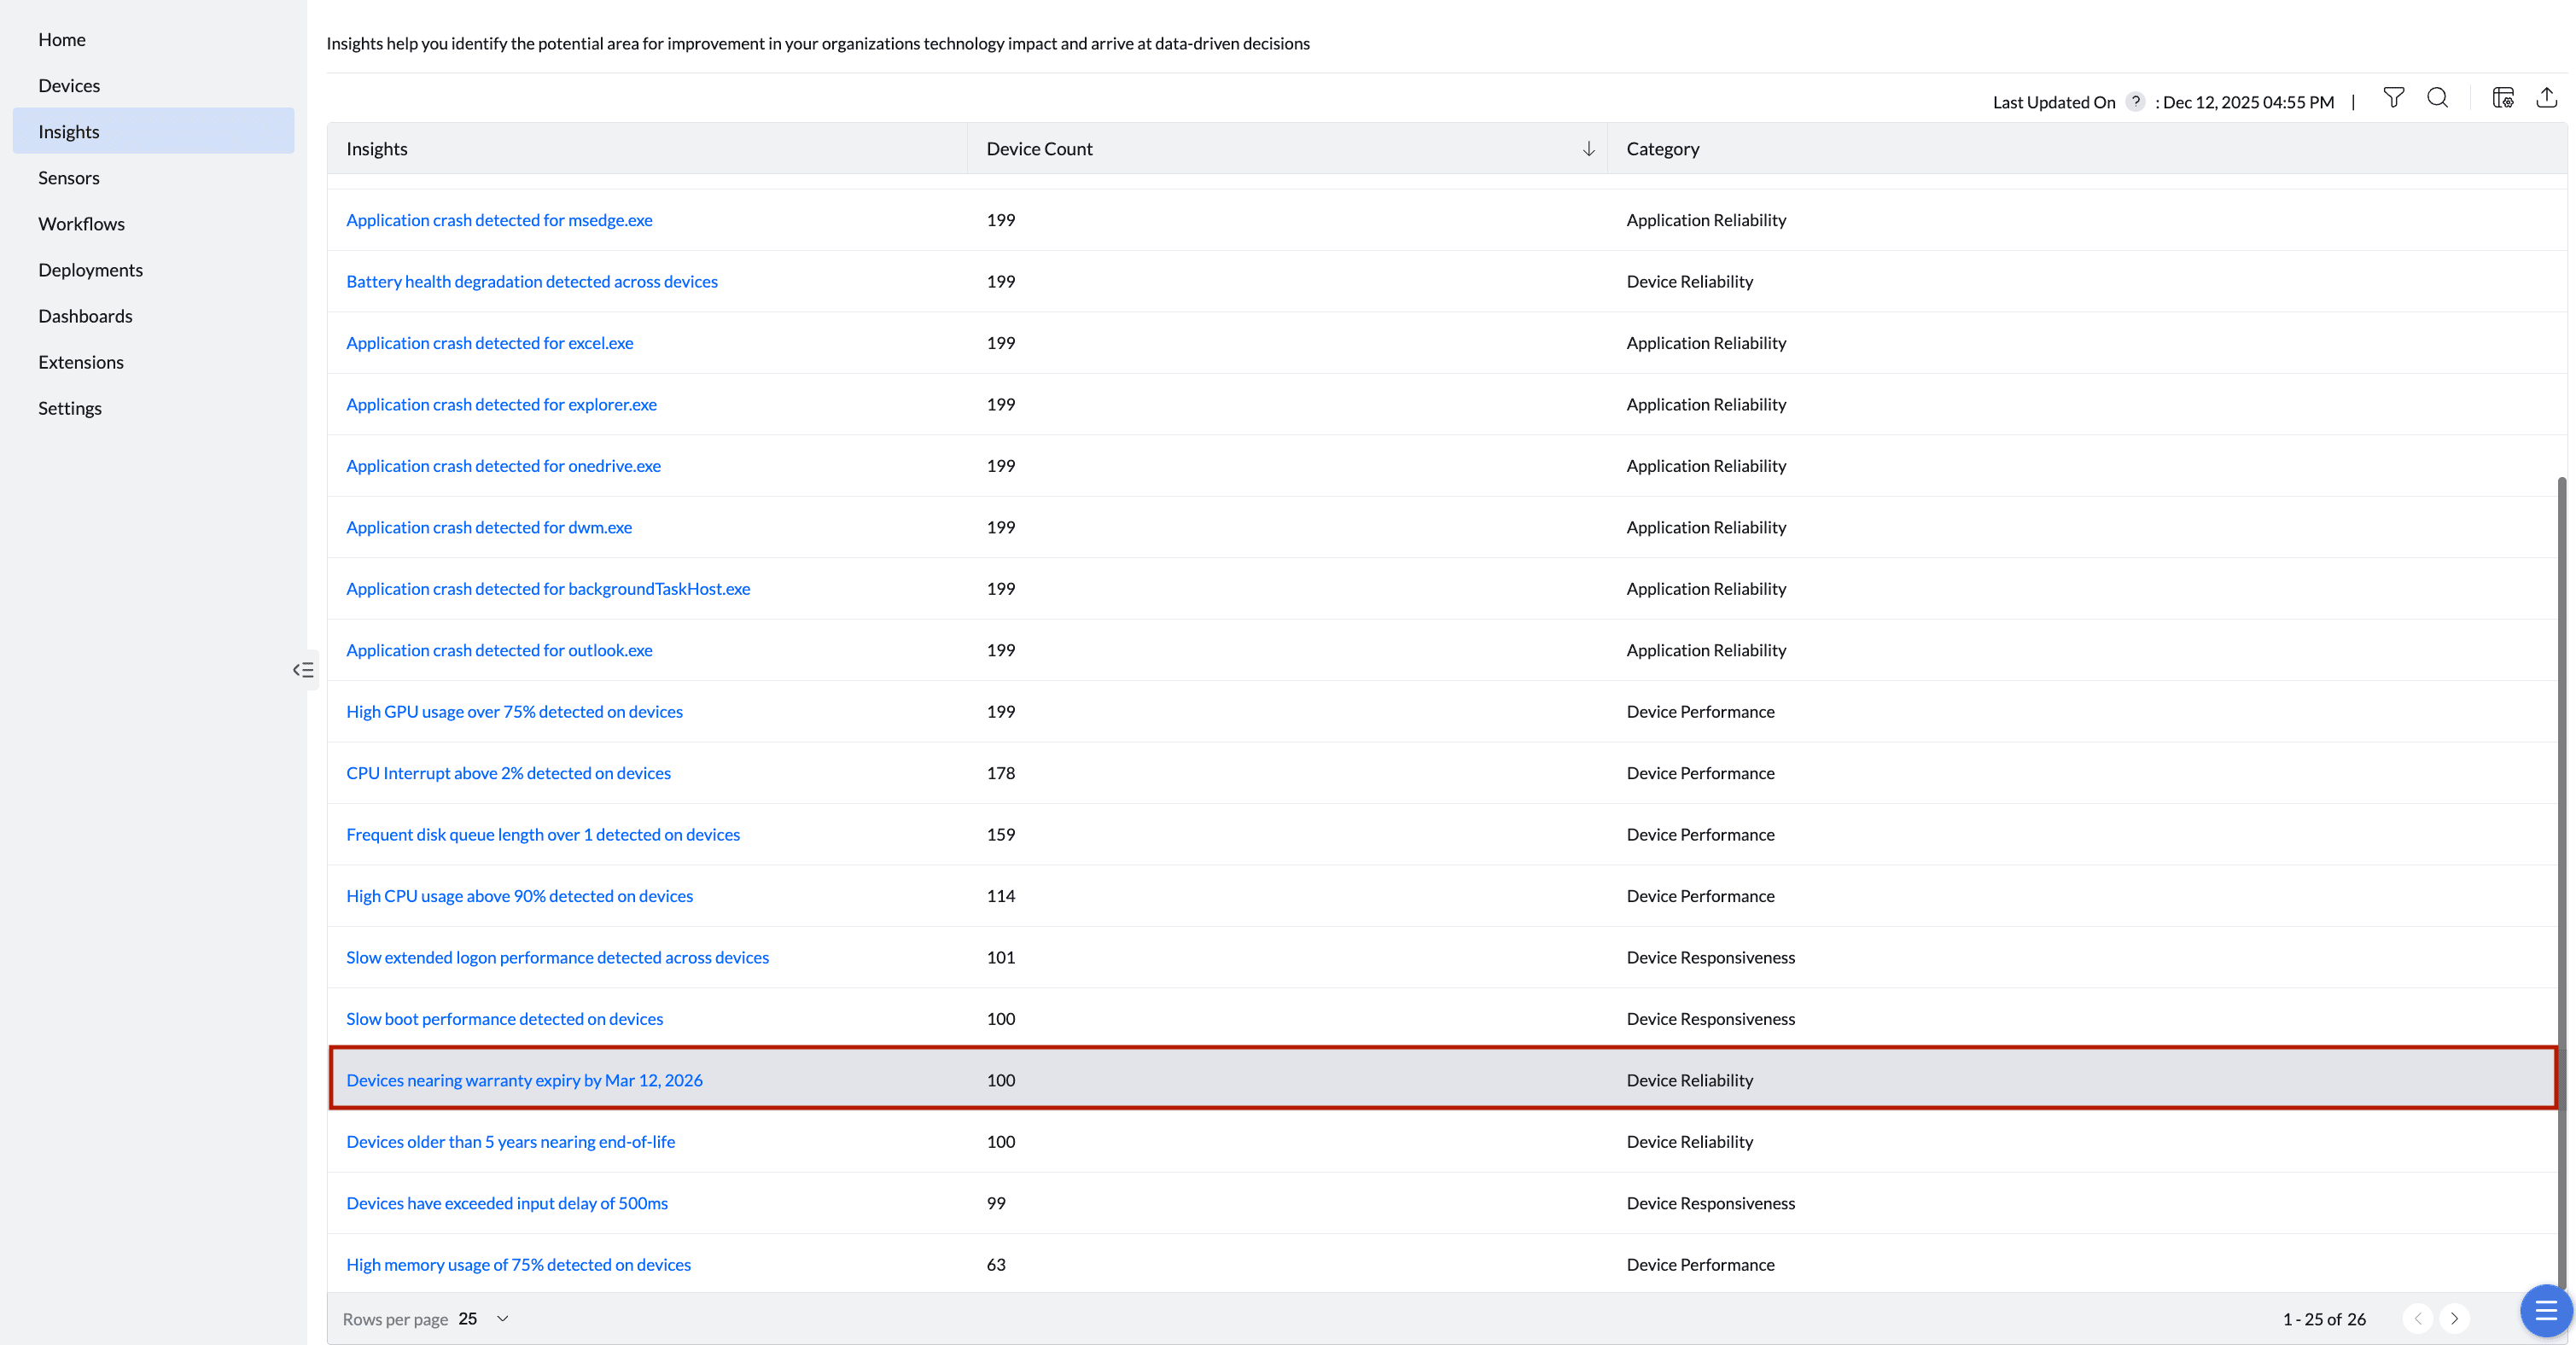
Task: Click the Category column header
Action: tap(1662, 149)
